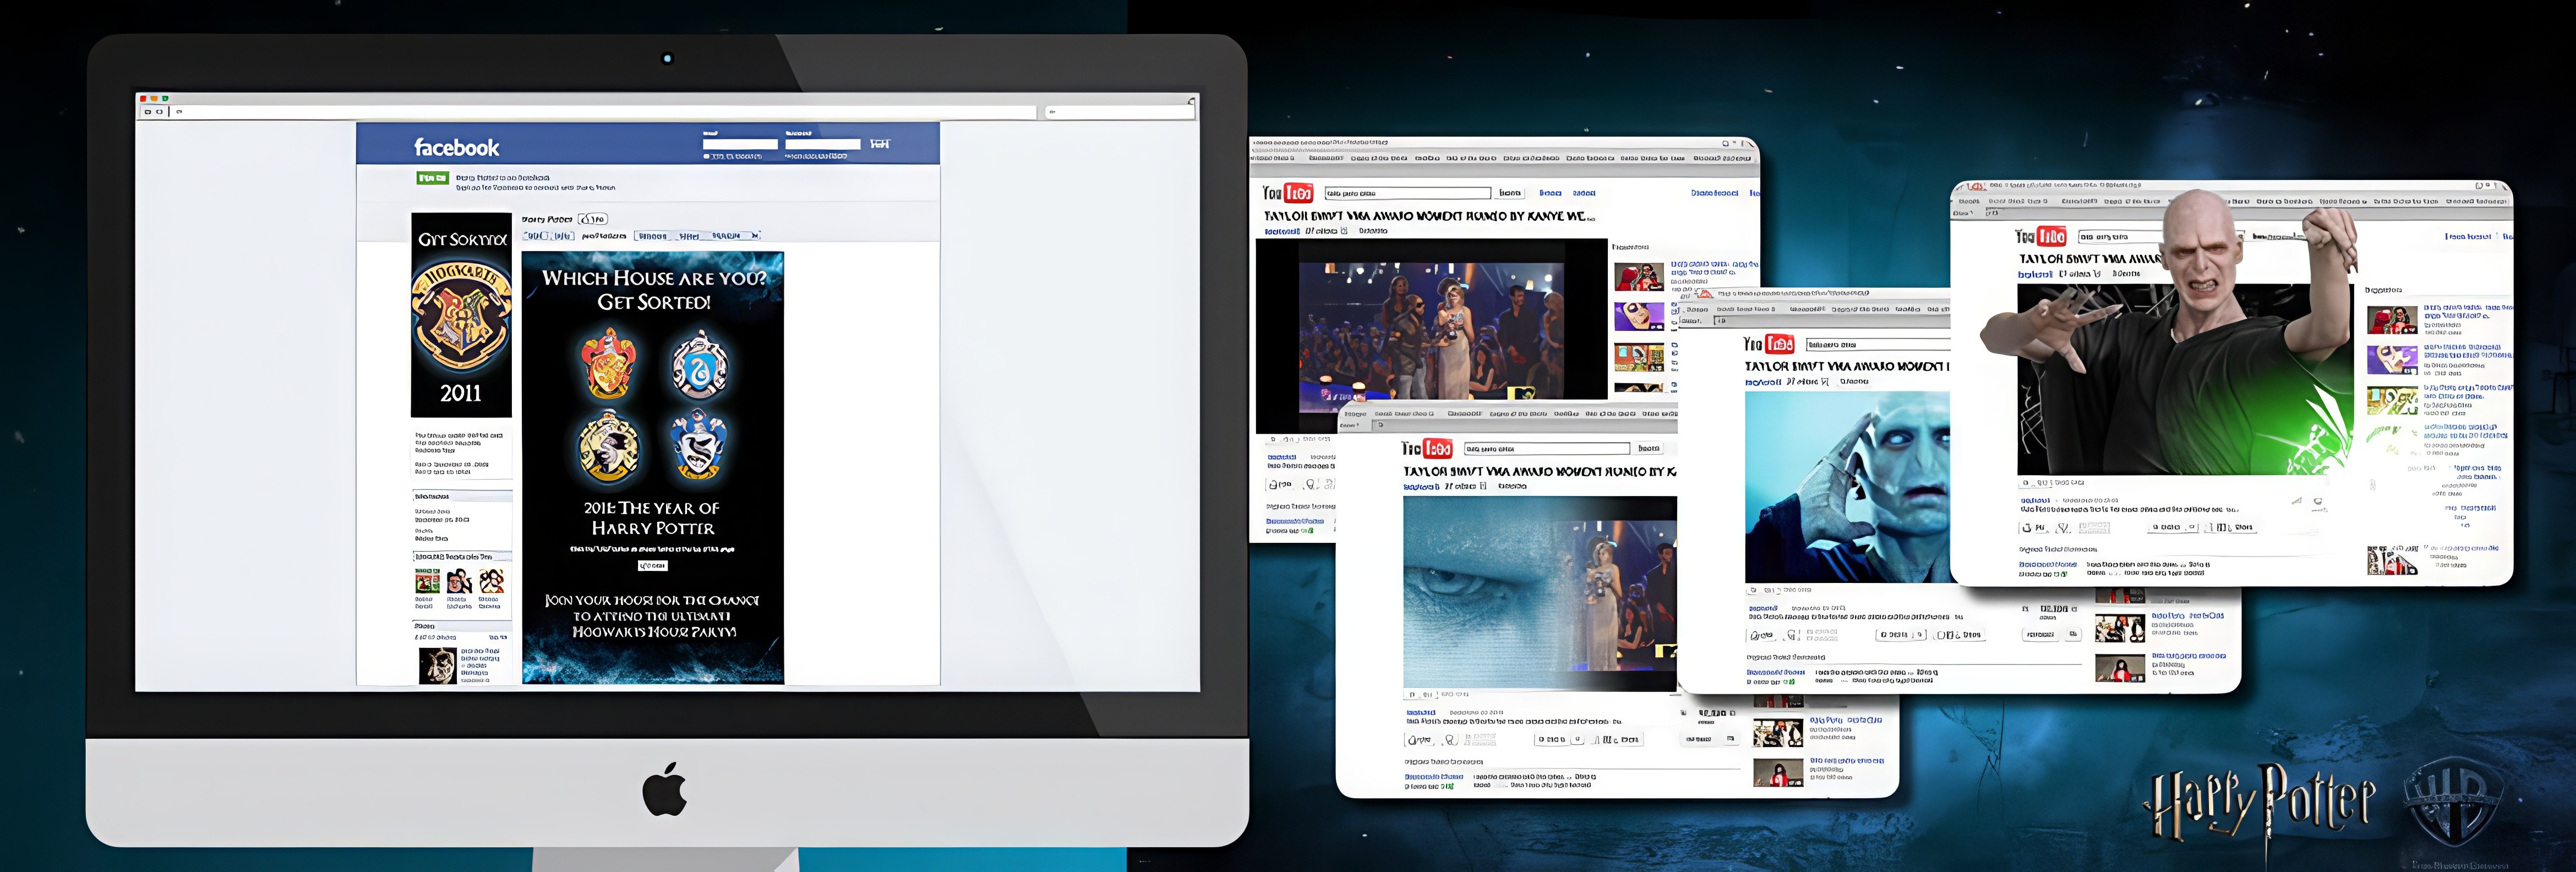
Task: Click the Facebook logo in header
Action: tap(456, 148)
